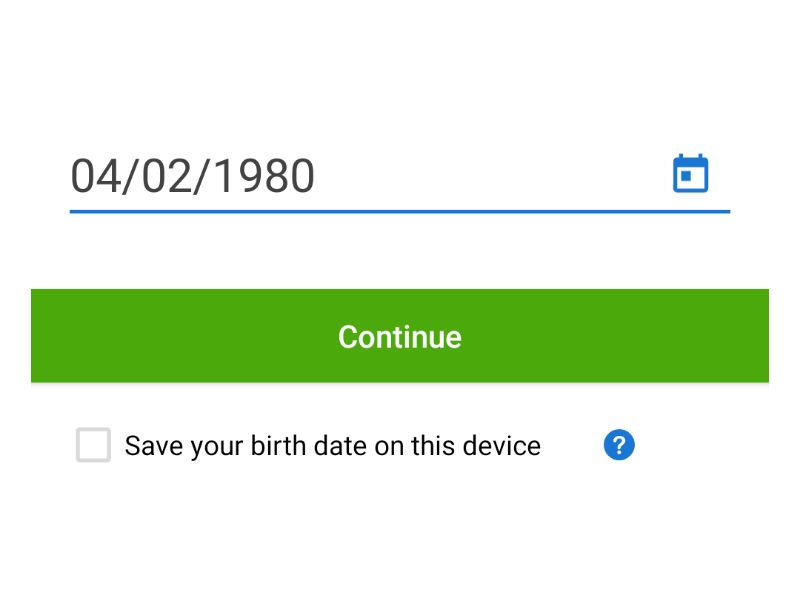The height and width of the screenshot is (590, 800).
Task: Pick a date using the calendar icon
Action: [x=690, y=174]
